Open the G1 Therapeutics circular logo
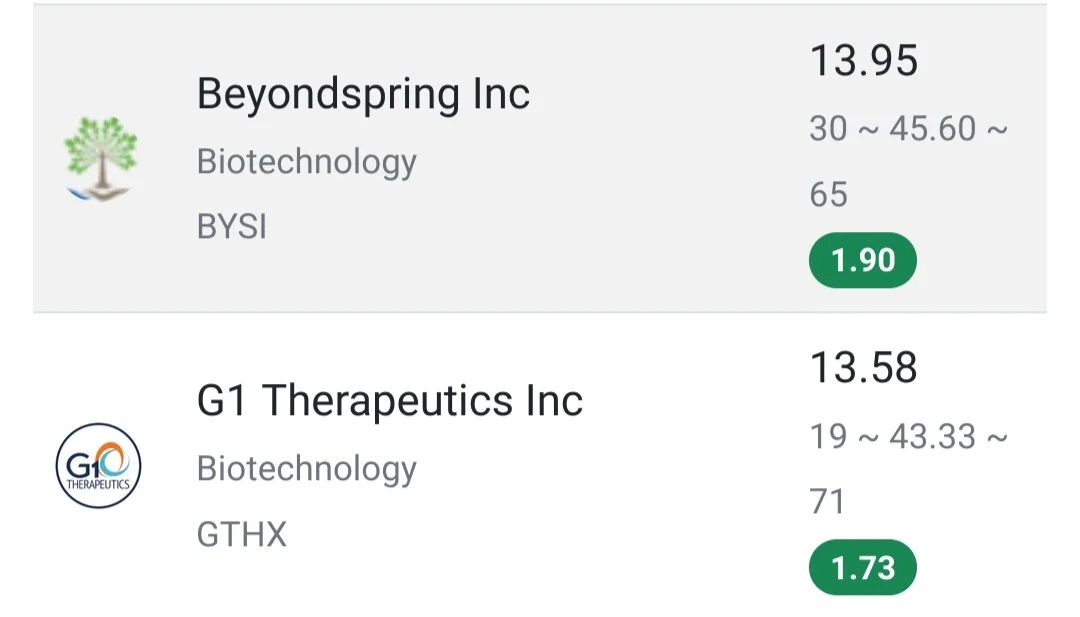Image resolution: width=1080 pixels, height=617 pixels. coord(98,466)
